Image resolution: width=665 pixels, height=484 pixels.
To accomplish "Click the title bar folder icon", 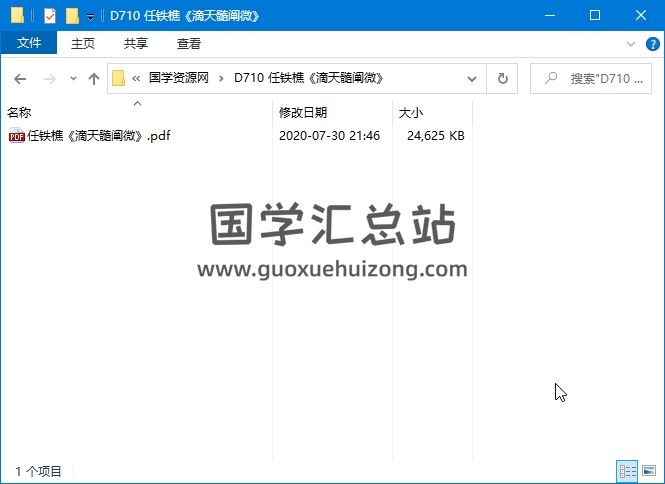I will point(17,15).
